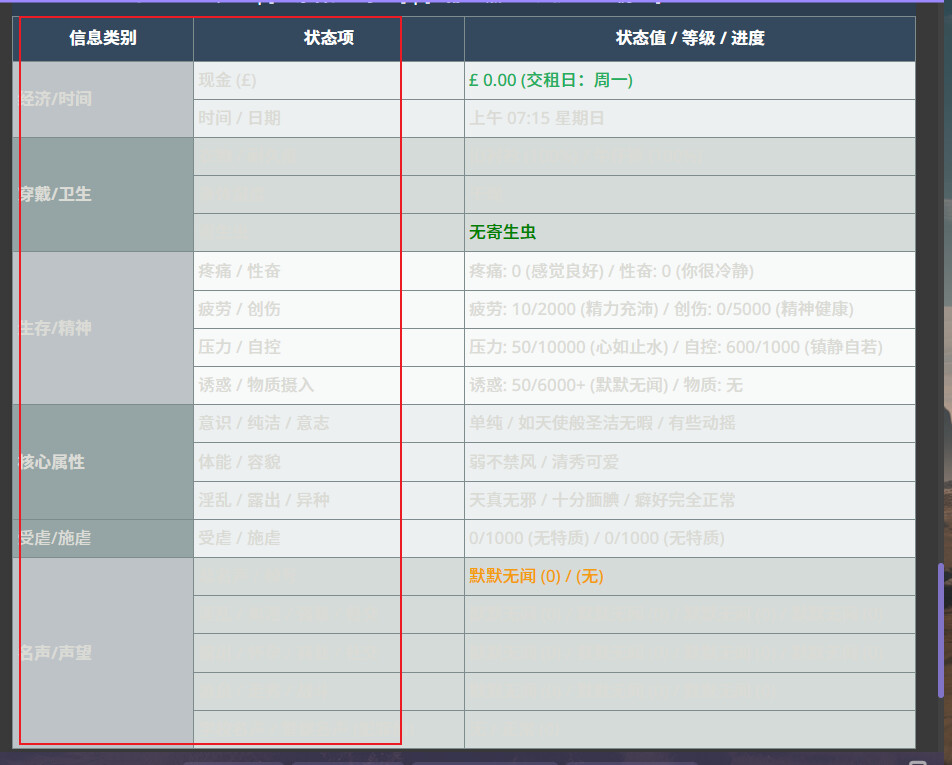This screenshot has width=952, height=765.
Task: Click the 疲劳 / 创伤 status item
Action: coord(328,309)
